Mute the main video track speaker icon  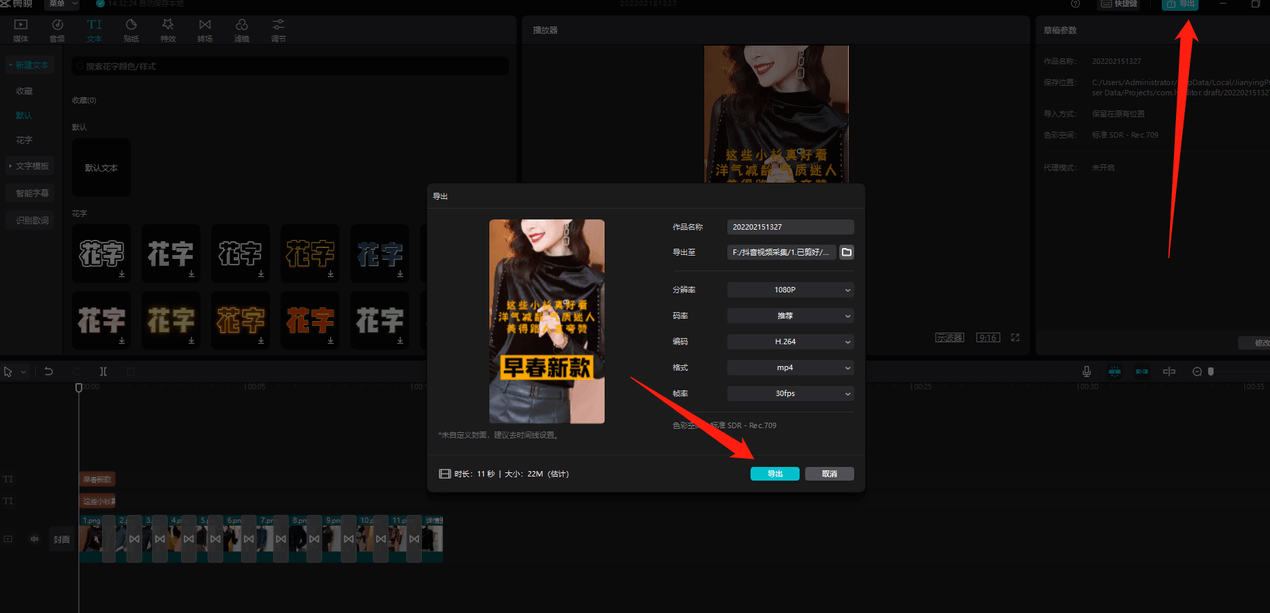pos(33,539)
